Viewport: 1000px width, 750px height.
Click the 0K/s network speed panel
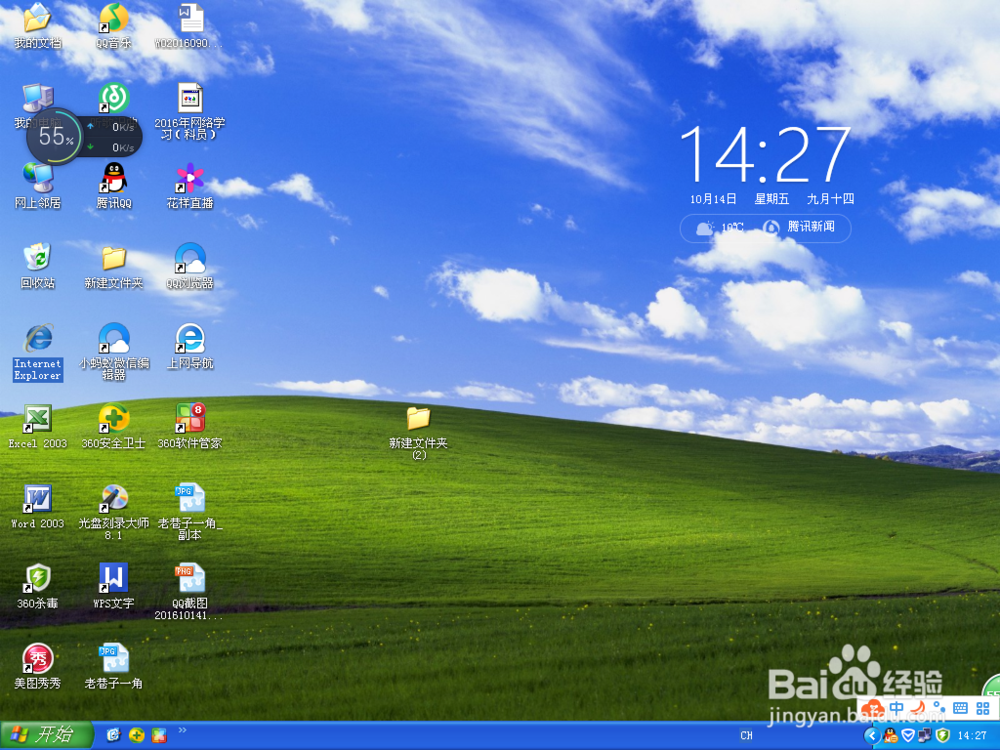[x=112, y=136]
